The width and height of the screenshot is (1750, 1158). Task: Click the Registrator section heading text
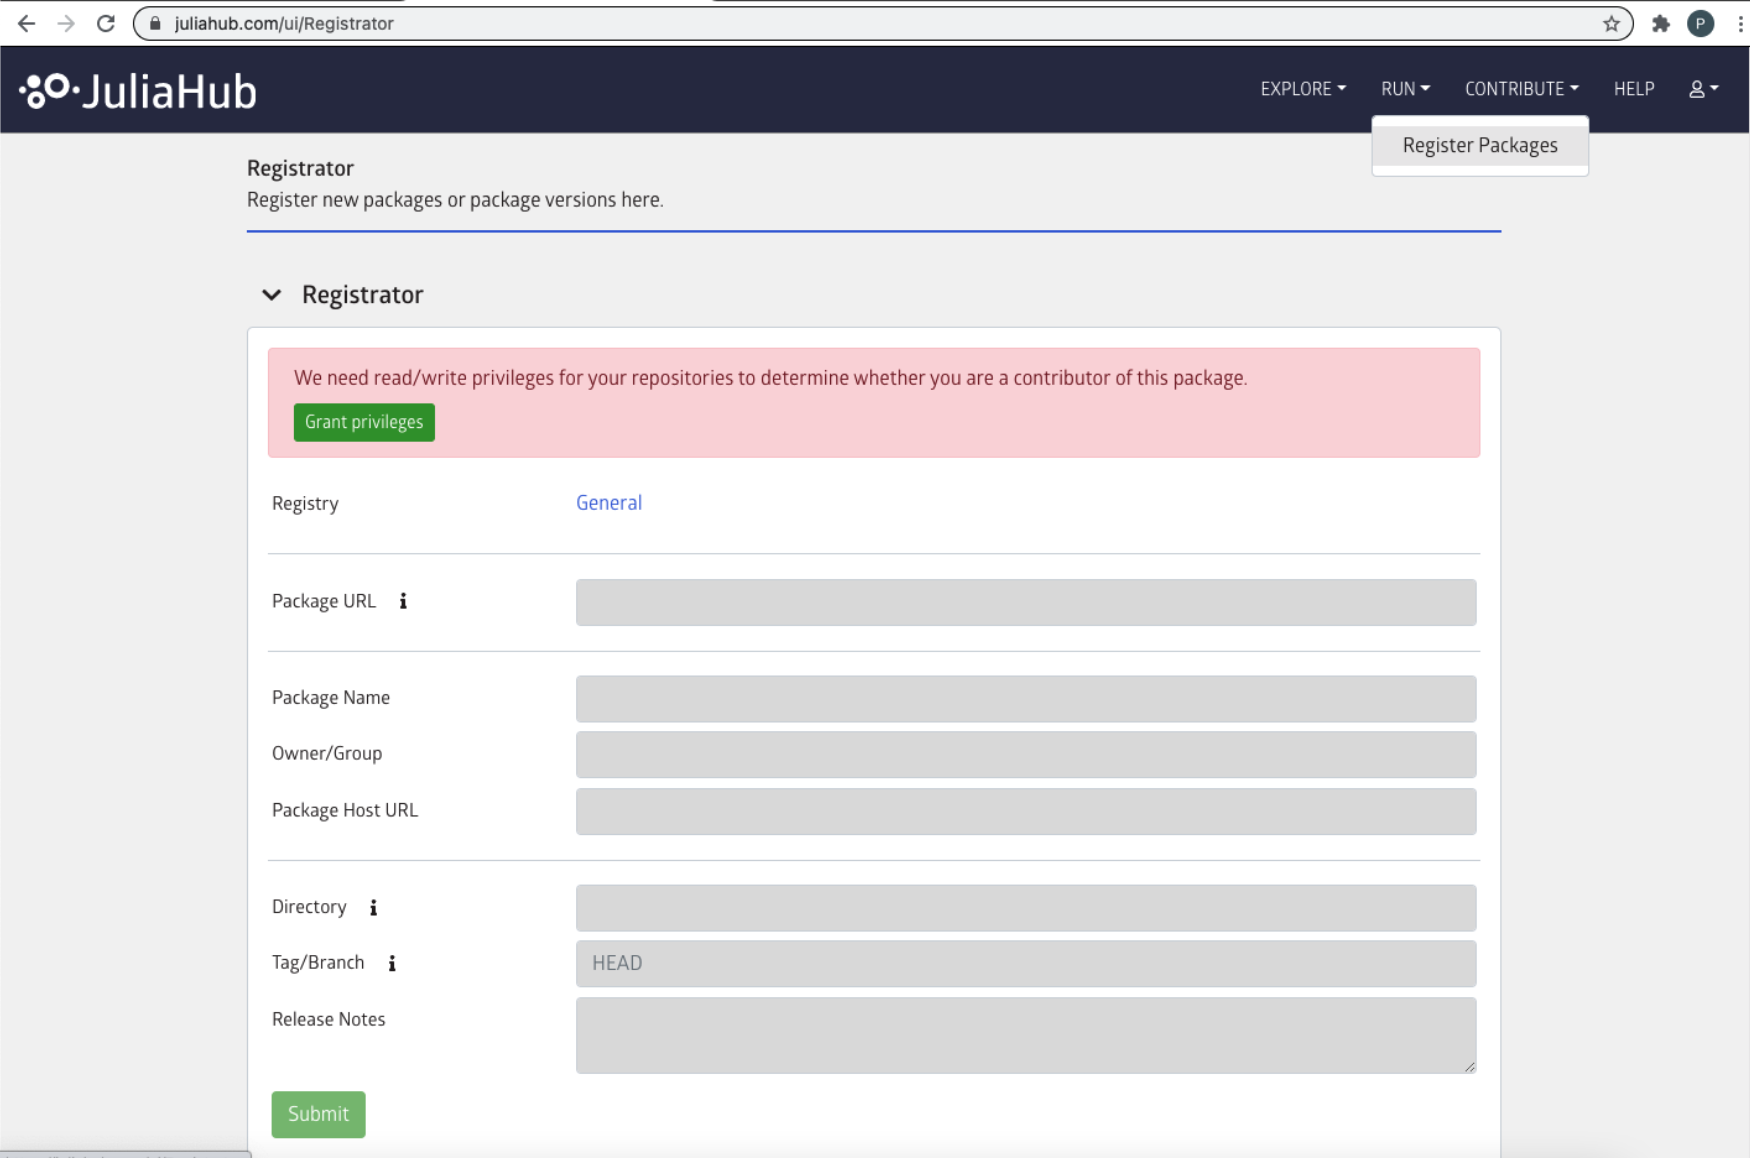point(362,295)
